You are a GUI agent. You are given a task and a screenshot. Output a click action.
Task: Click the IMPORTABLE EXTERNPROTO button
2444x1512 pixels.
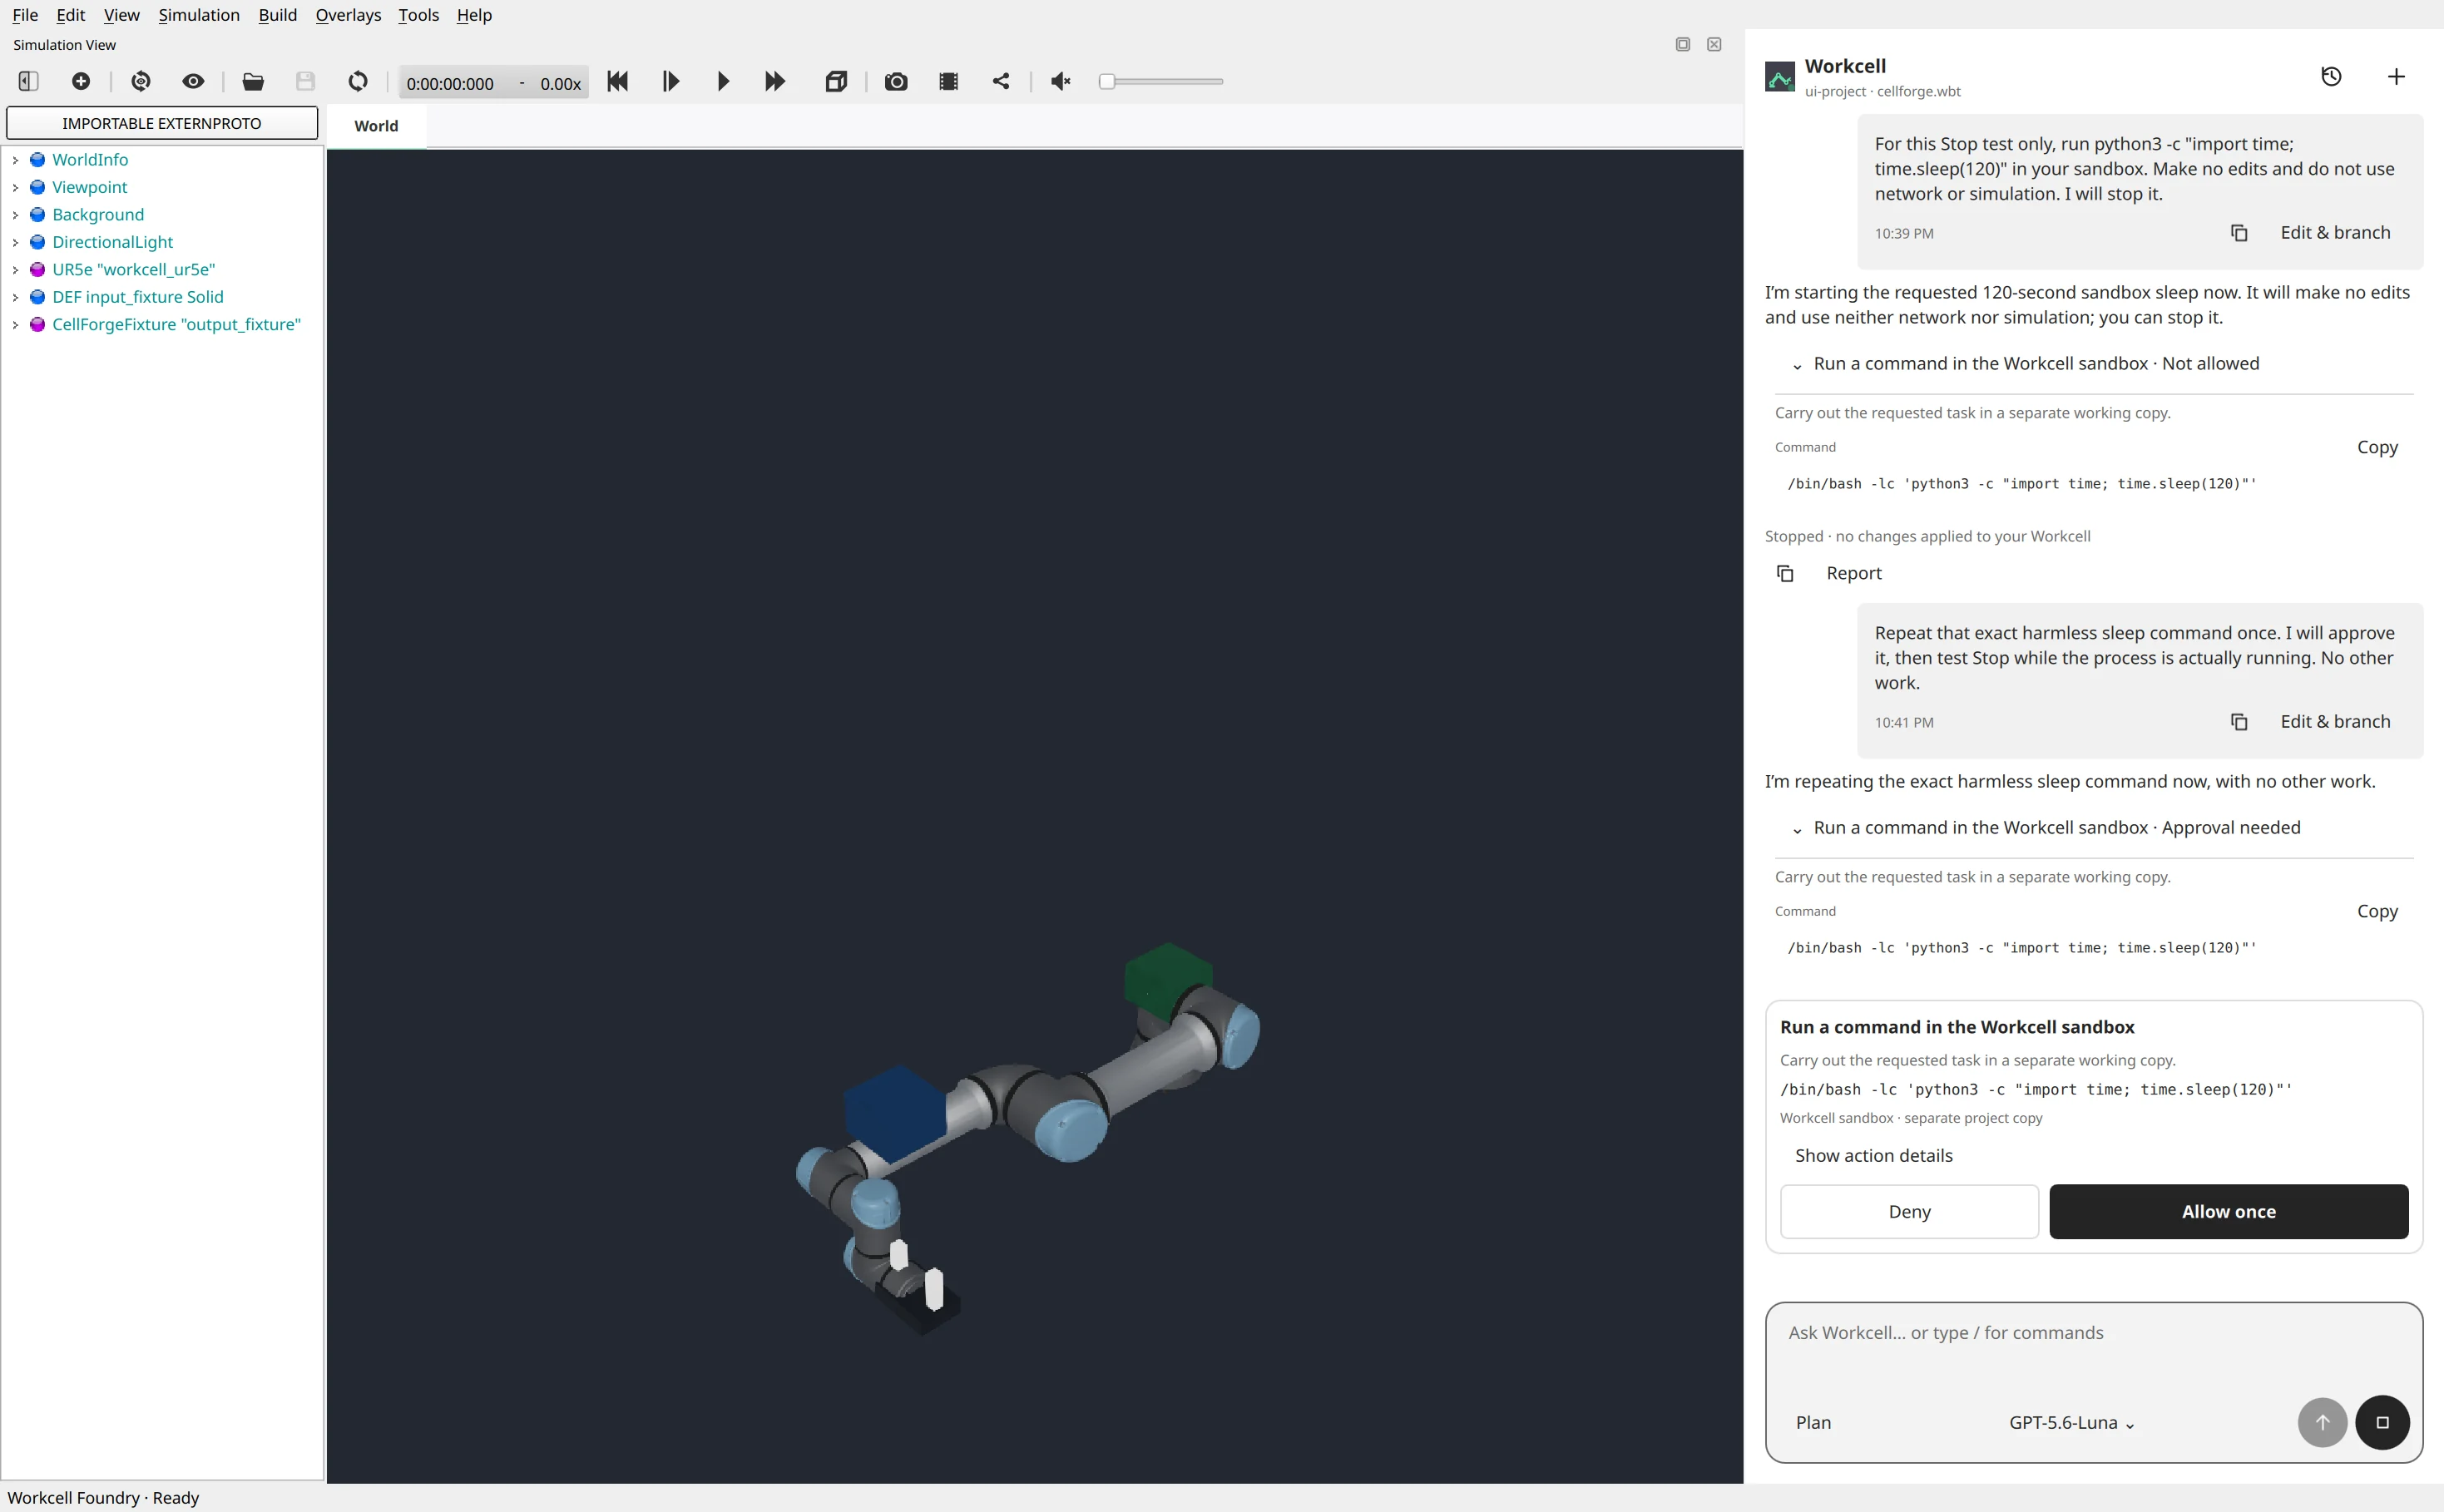(x=162, y=123)
